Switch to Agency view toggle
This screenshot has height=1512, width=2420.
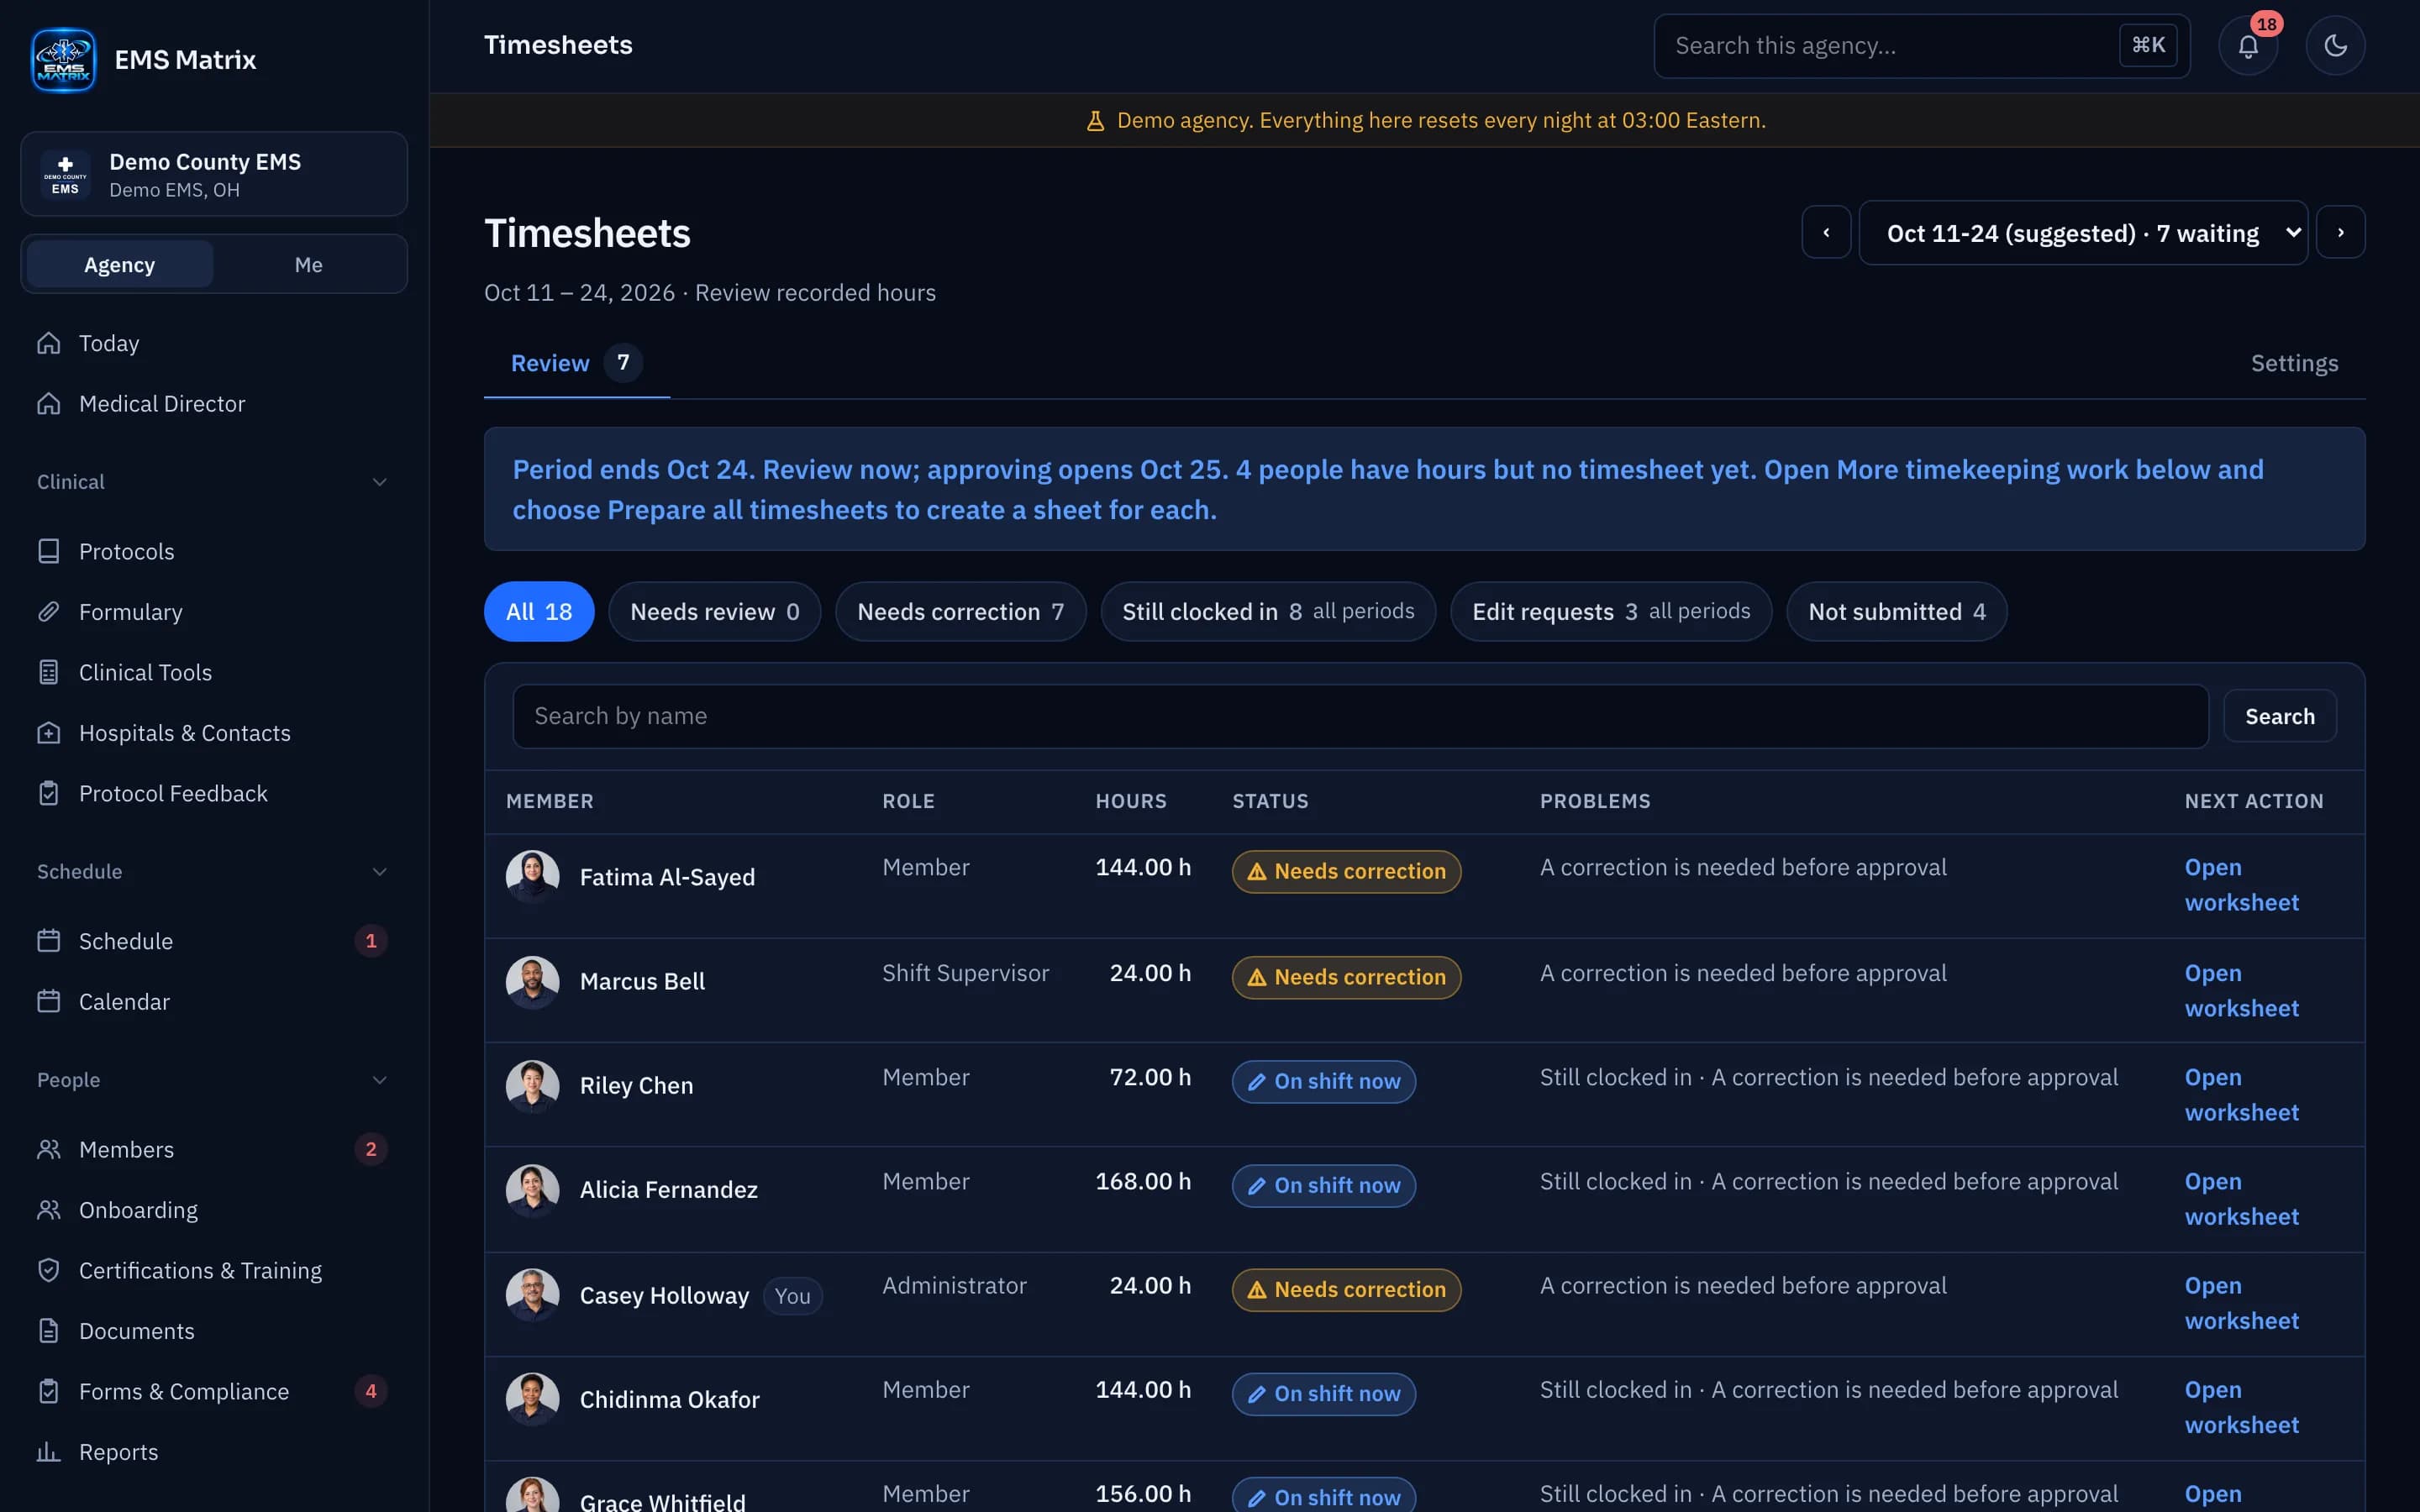pyautogui.click(x=120, y=264)
